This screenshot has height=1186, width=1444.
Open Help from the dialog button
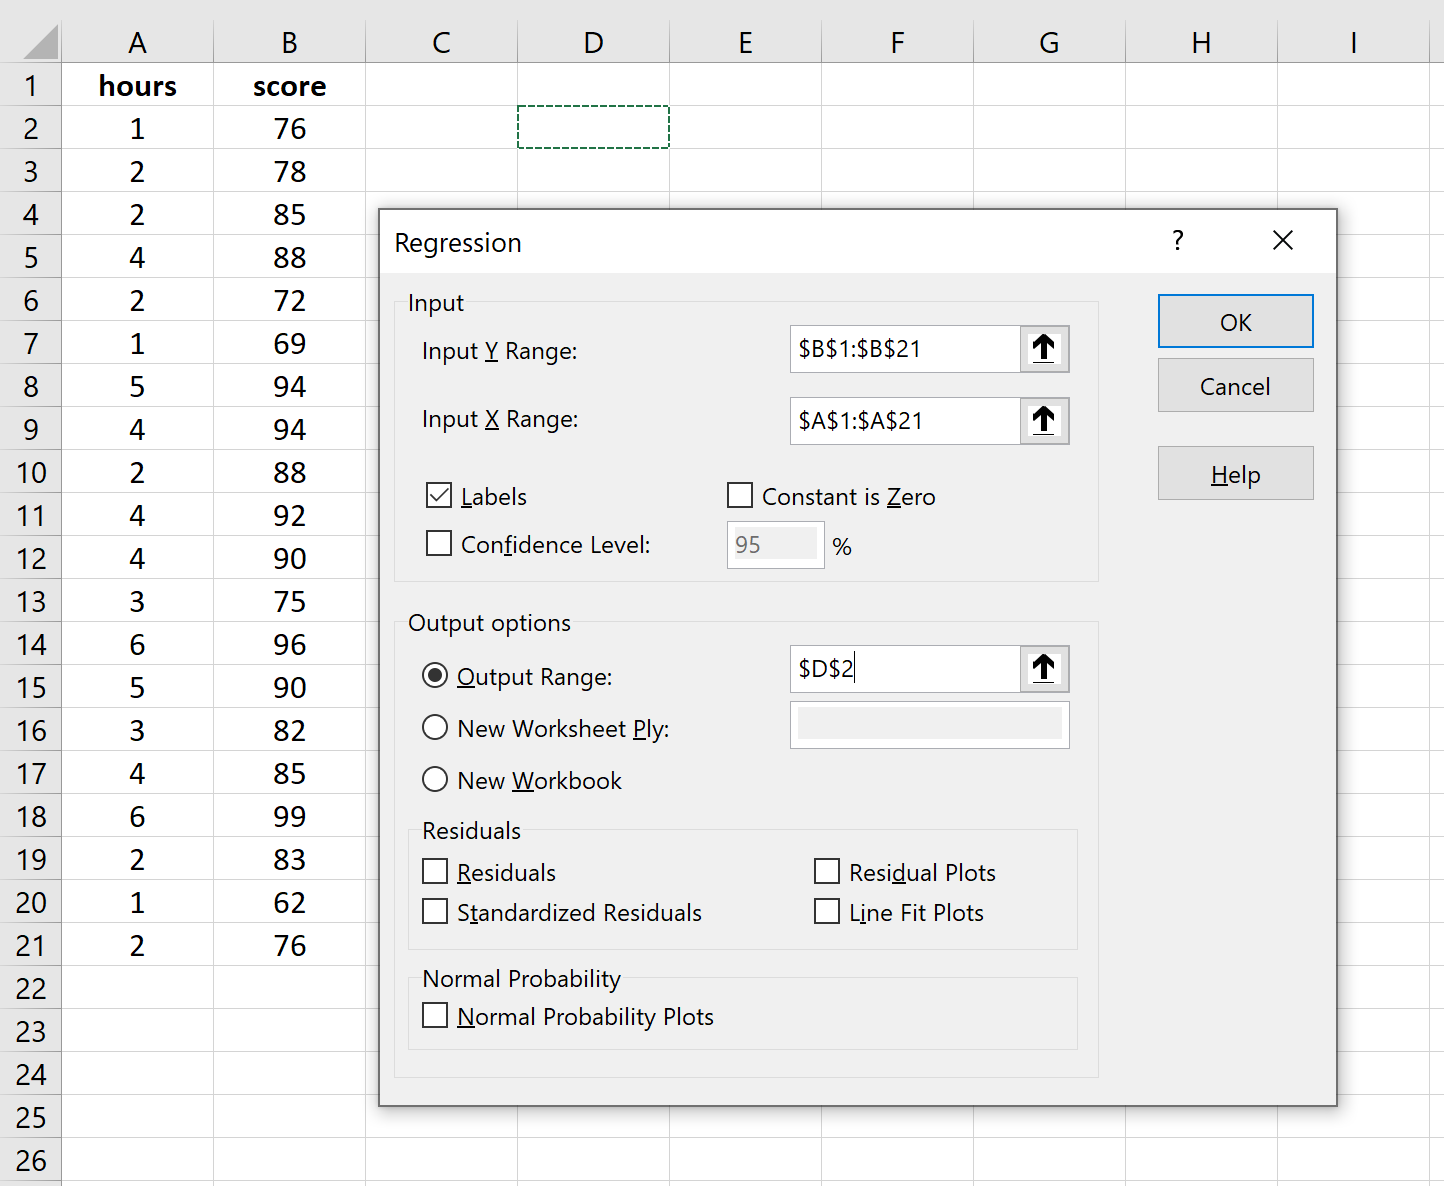click(1235, 474)
